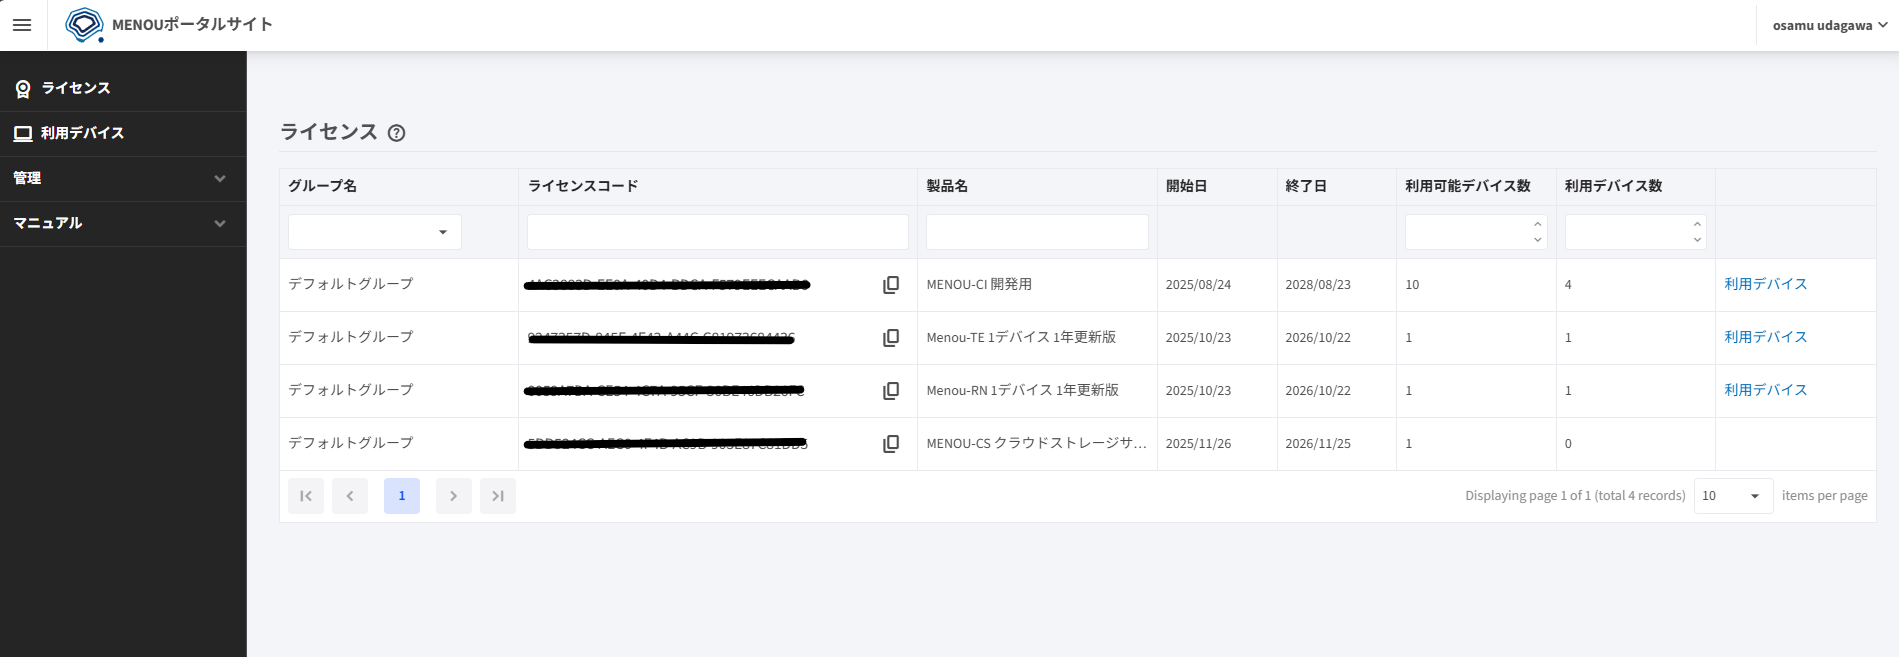Open 利用デバイス in the sidebar
The image size is (1899, 657).
click(123, 133)
